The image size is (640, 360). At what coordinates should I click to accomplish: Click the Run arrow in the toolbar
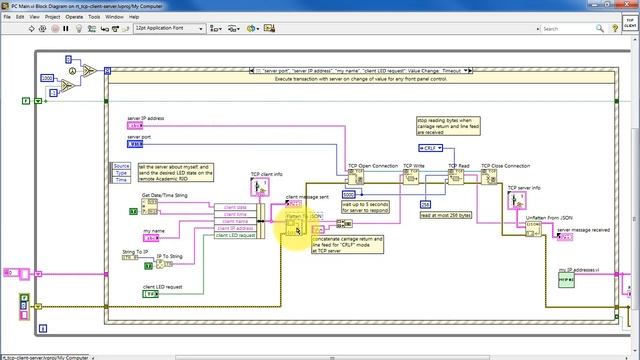[31, 29]
